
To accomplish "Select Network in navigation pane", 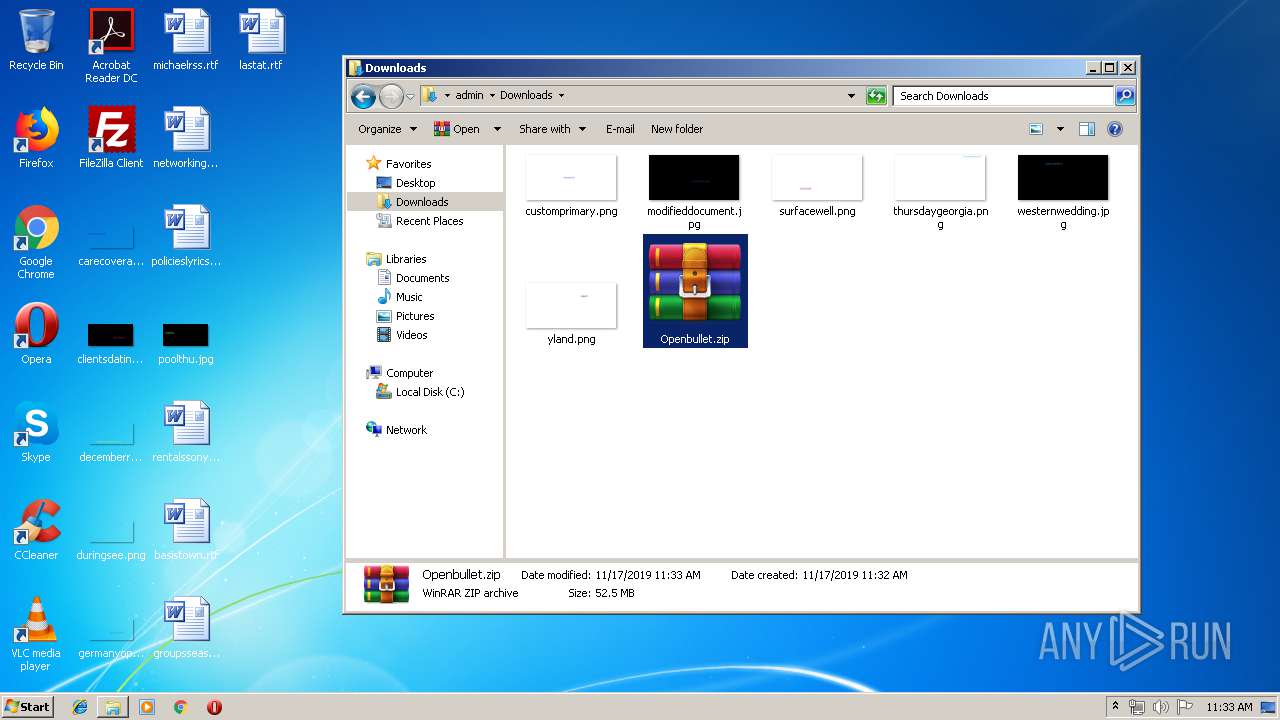I will tap(397, 430).
